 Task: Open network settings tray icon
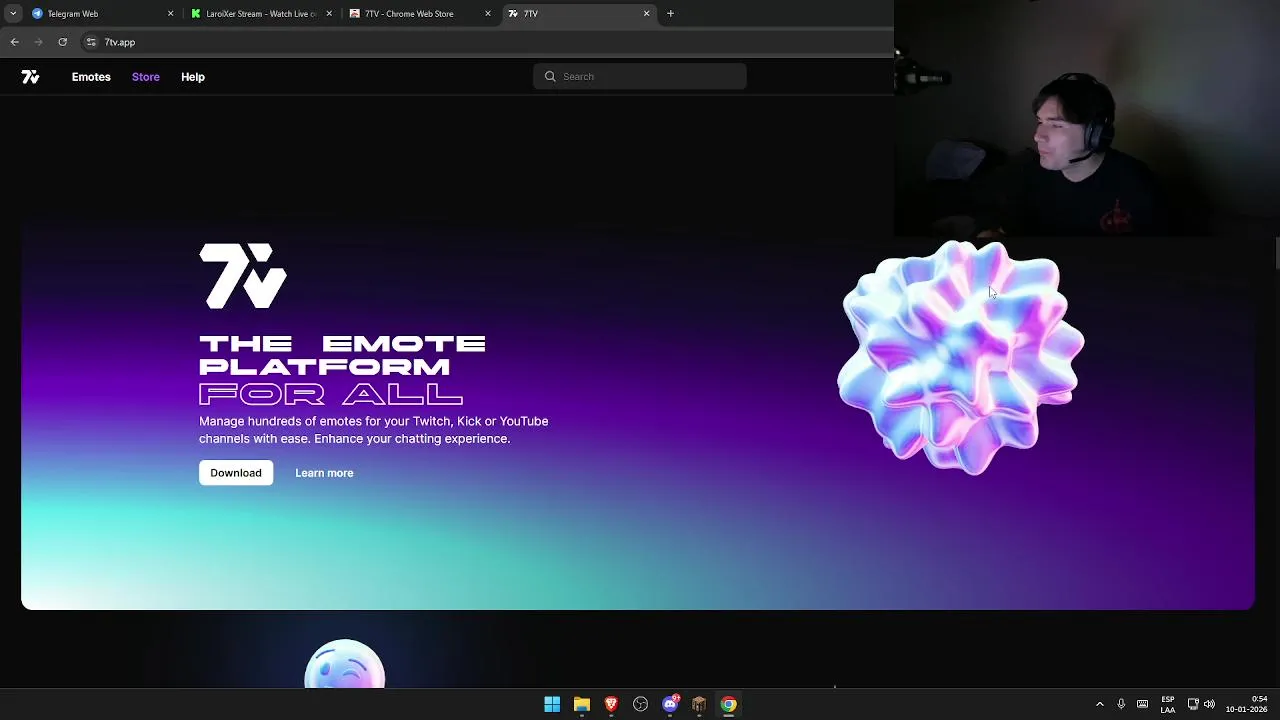(1193, 704)
